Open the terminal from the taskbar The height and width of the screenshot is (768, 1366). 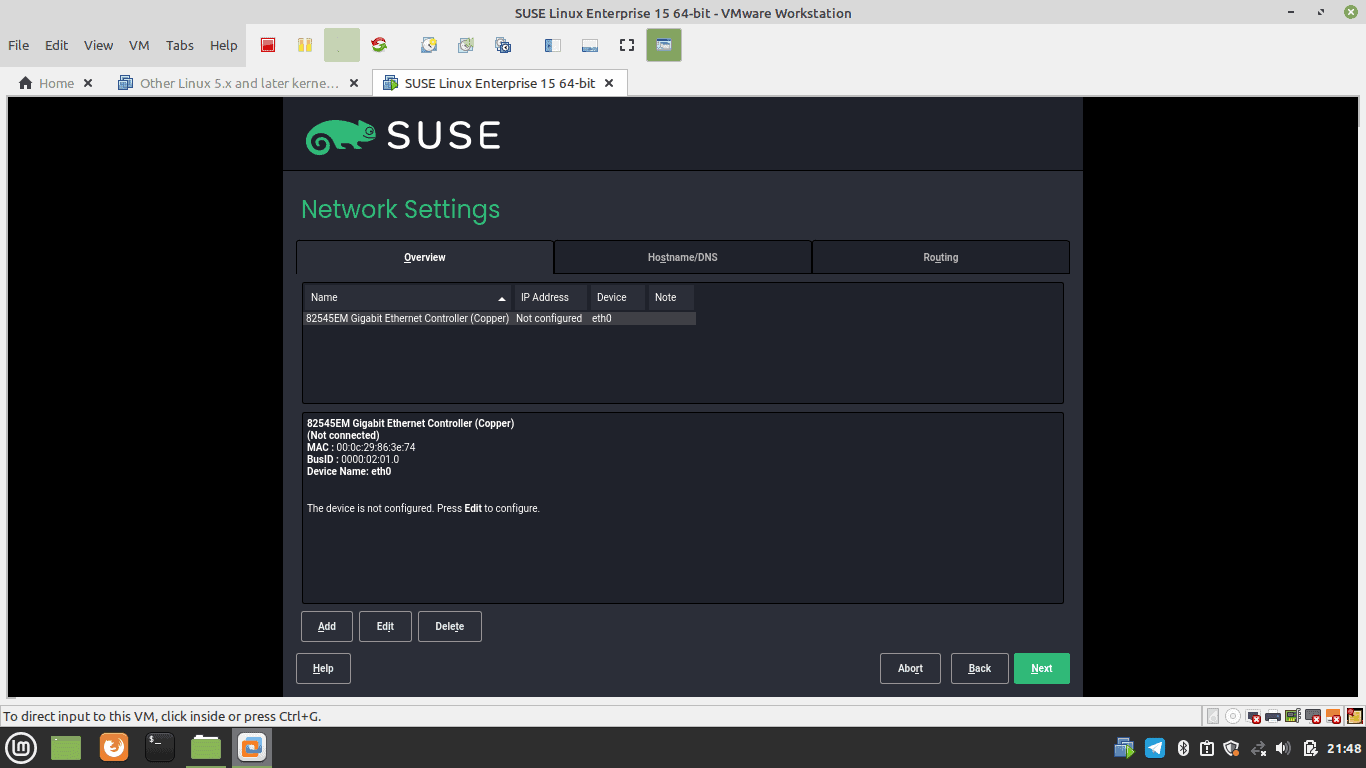[160, 747]
